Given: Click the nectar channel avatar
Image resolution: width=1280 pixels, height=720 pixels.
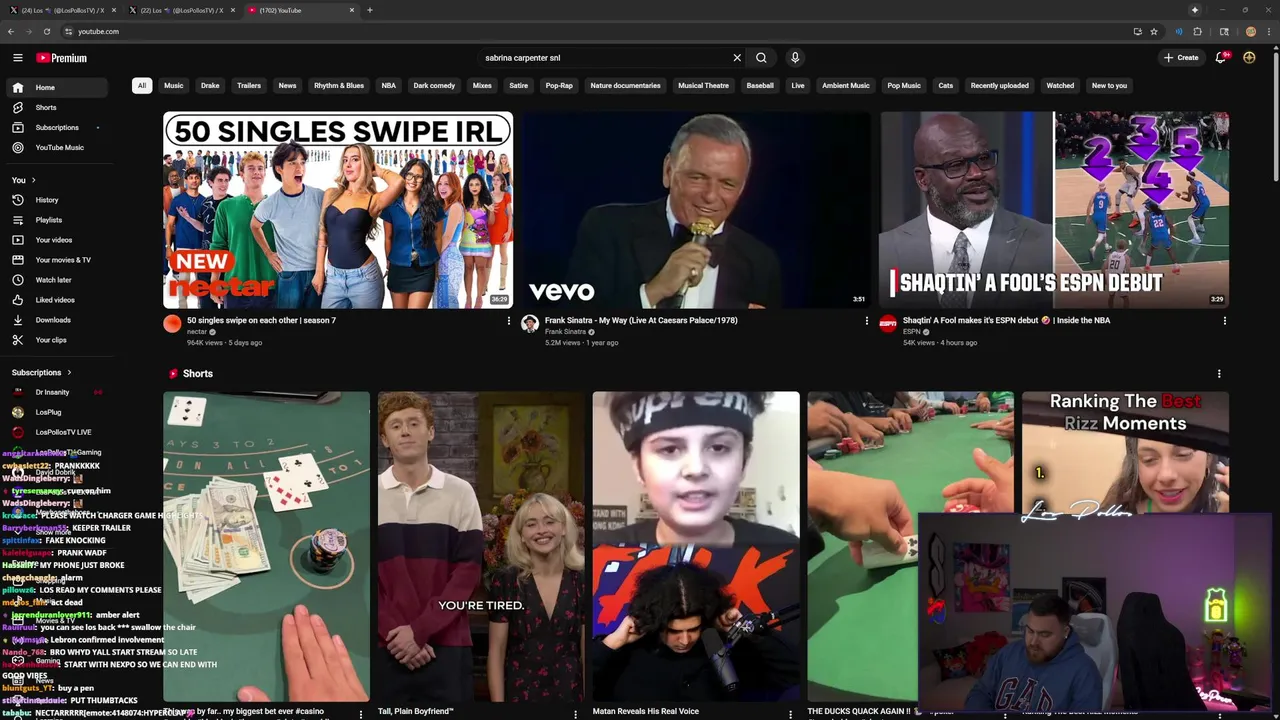Looking at the screenshot, I should [173, 323].
